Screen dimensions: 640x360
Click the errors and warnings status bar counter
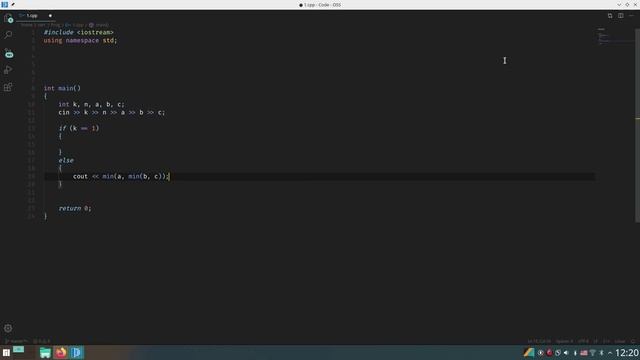click(x=42, y=341)
